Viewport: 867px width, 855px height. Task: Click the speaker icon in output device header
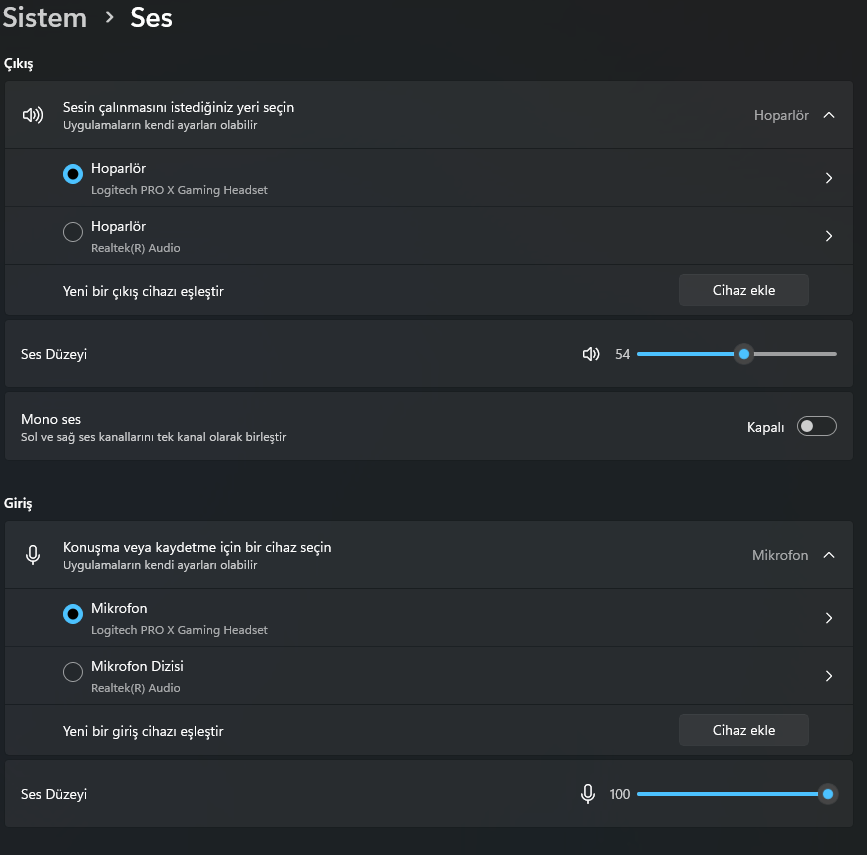click(33, 115)
